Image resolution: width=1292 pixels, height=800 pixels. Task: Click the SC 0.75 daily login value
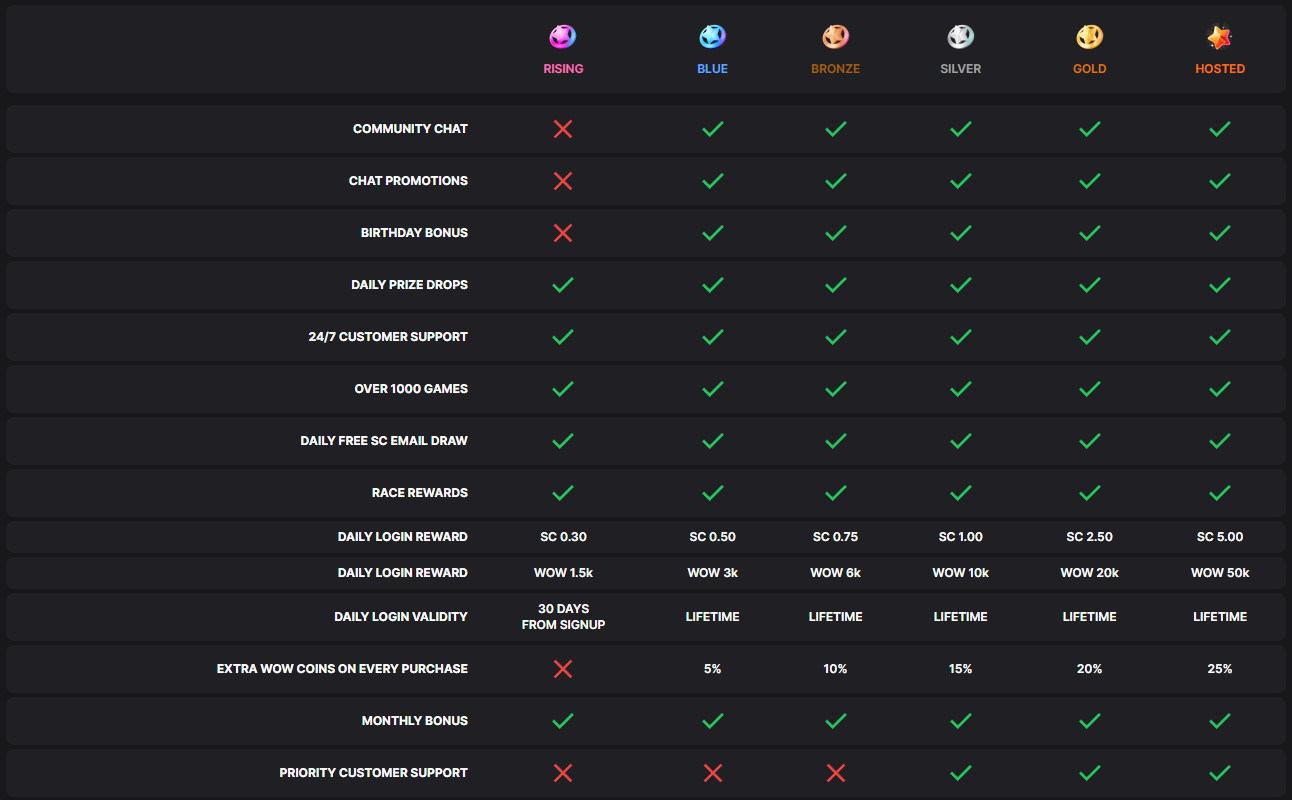(x=836, y=537)
